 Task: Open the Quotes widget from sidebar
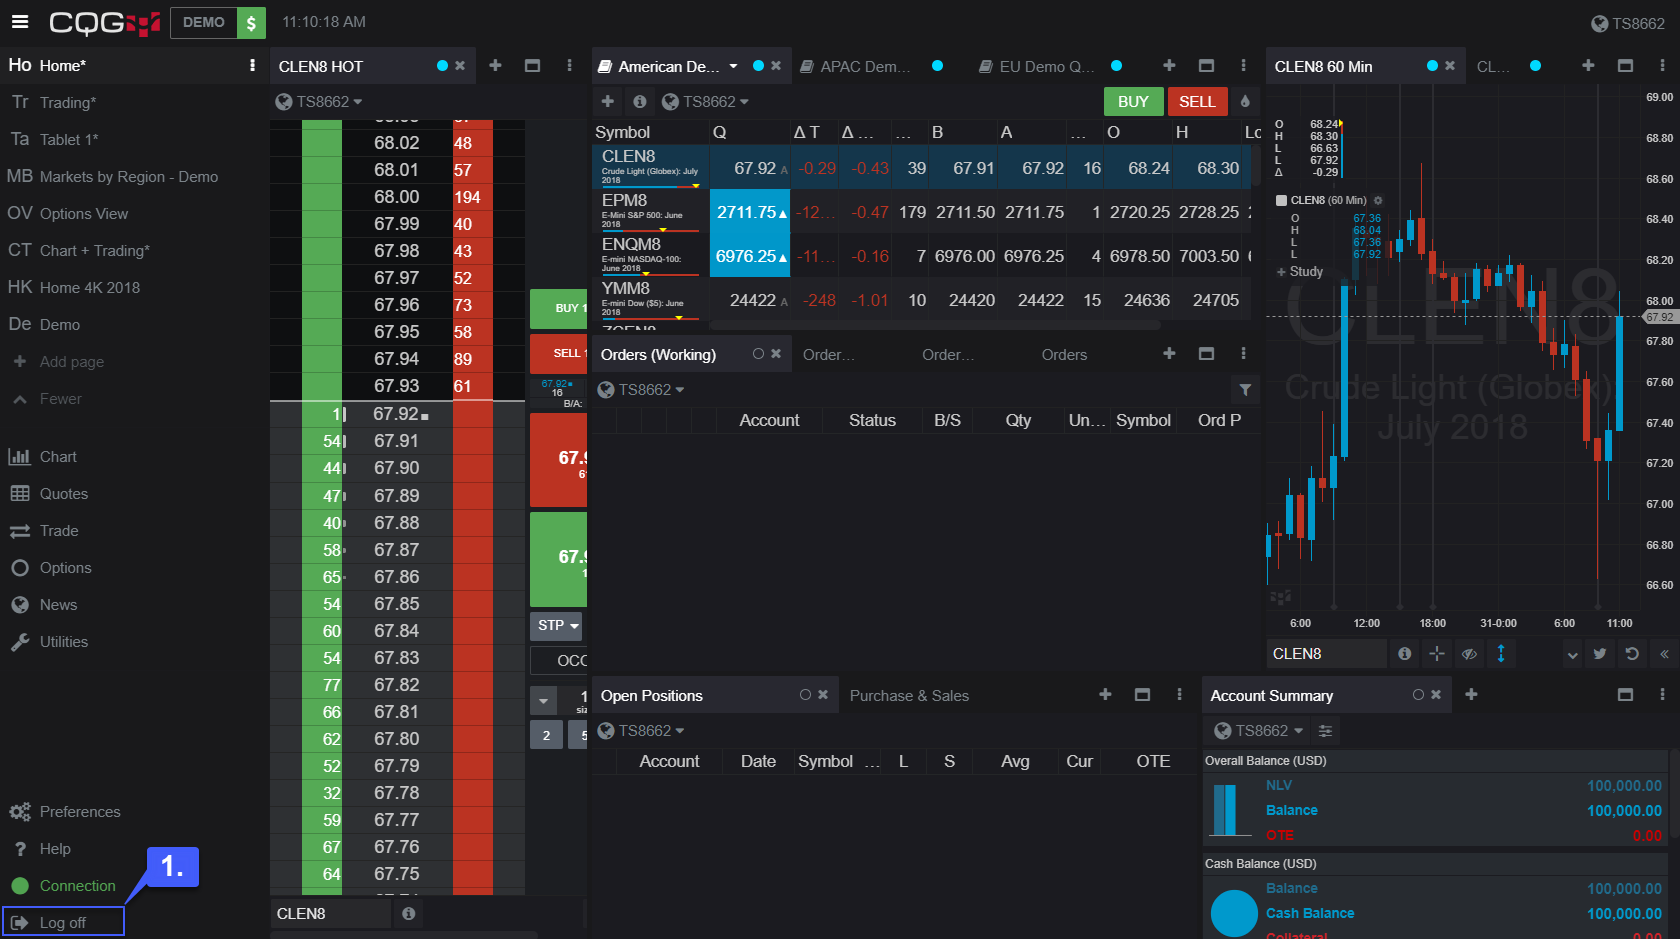pos(49,494)
